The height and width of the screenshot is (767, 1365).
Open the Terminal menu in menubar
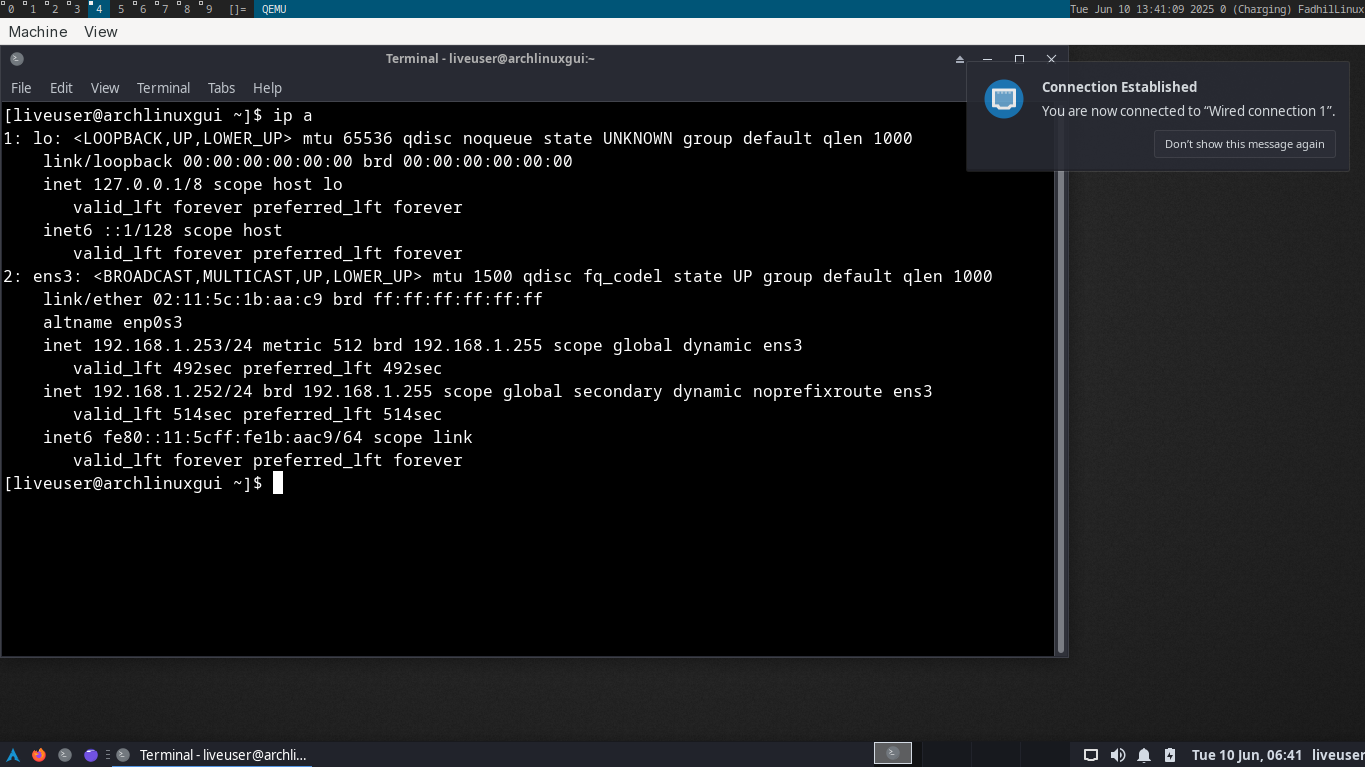click(163, 88)
